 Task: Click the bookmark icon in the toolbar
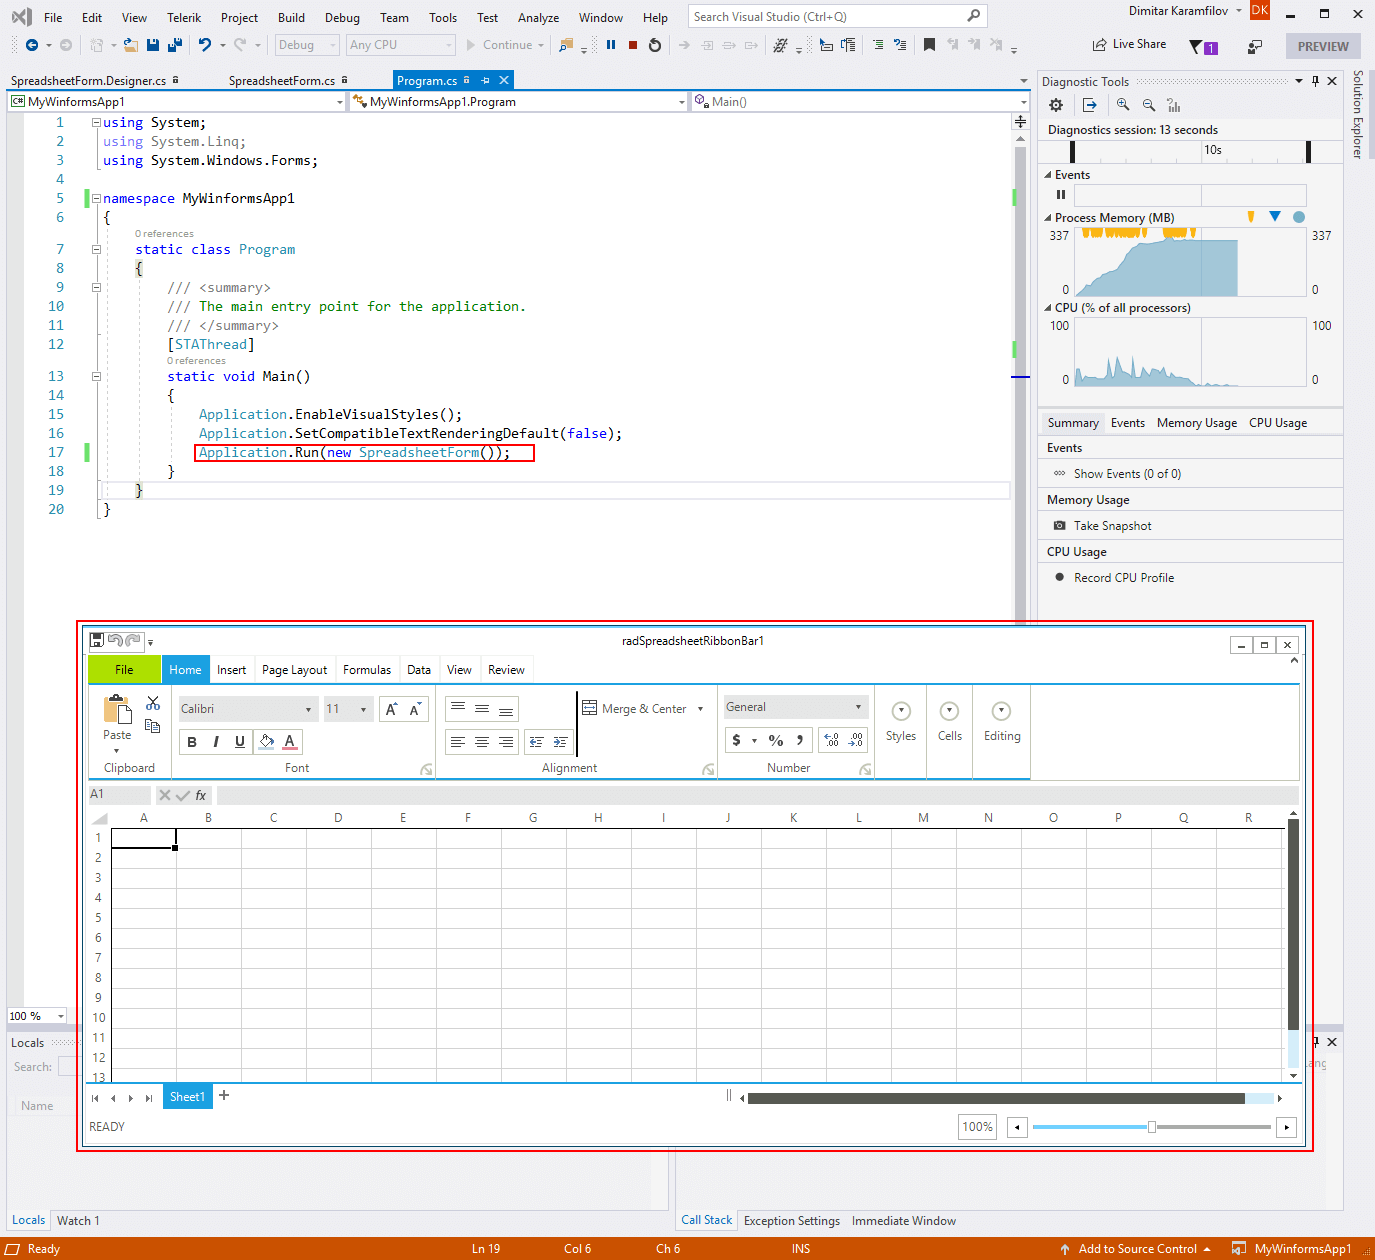[929, 45]
